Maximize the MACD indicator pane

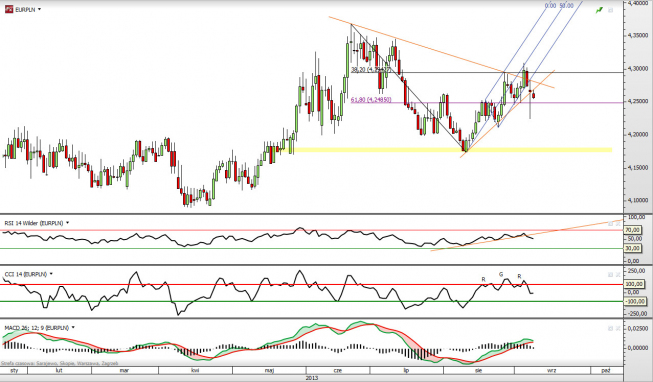pyautogui.click(x=611, y=328)
